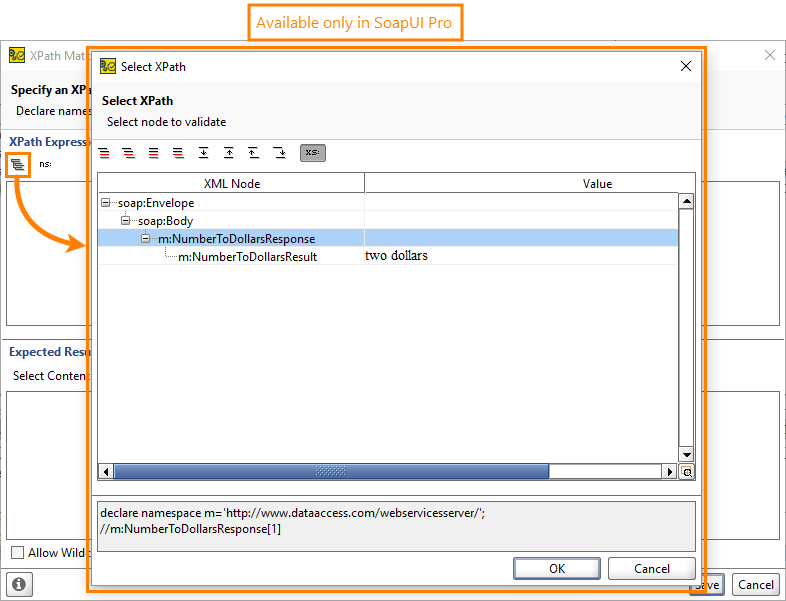Click the up-arrow-between-two-bars toolbar icon
Viewport: 786px width, 601px height.
pos(229,153)
